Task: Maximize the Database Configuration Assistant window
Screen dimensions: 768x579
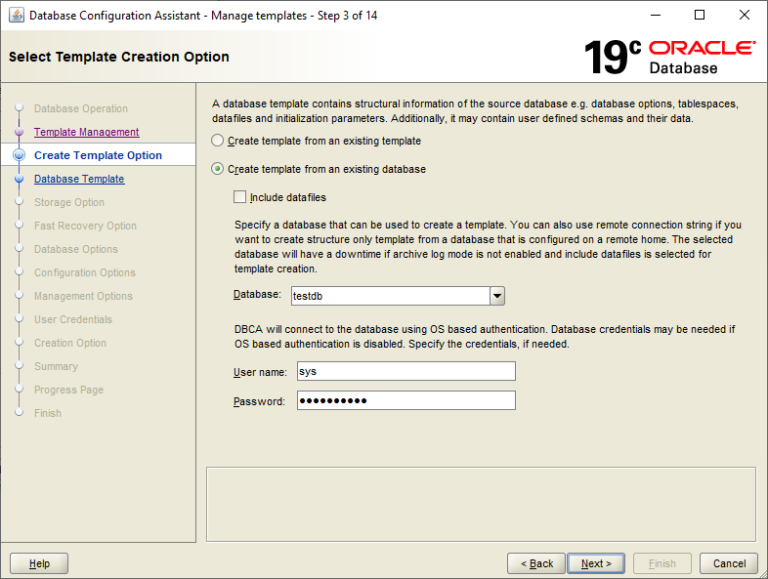Action: (x=699, y=15)
